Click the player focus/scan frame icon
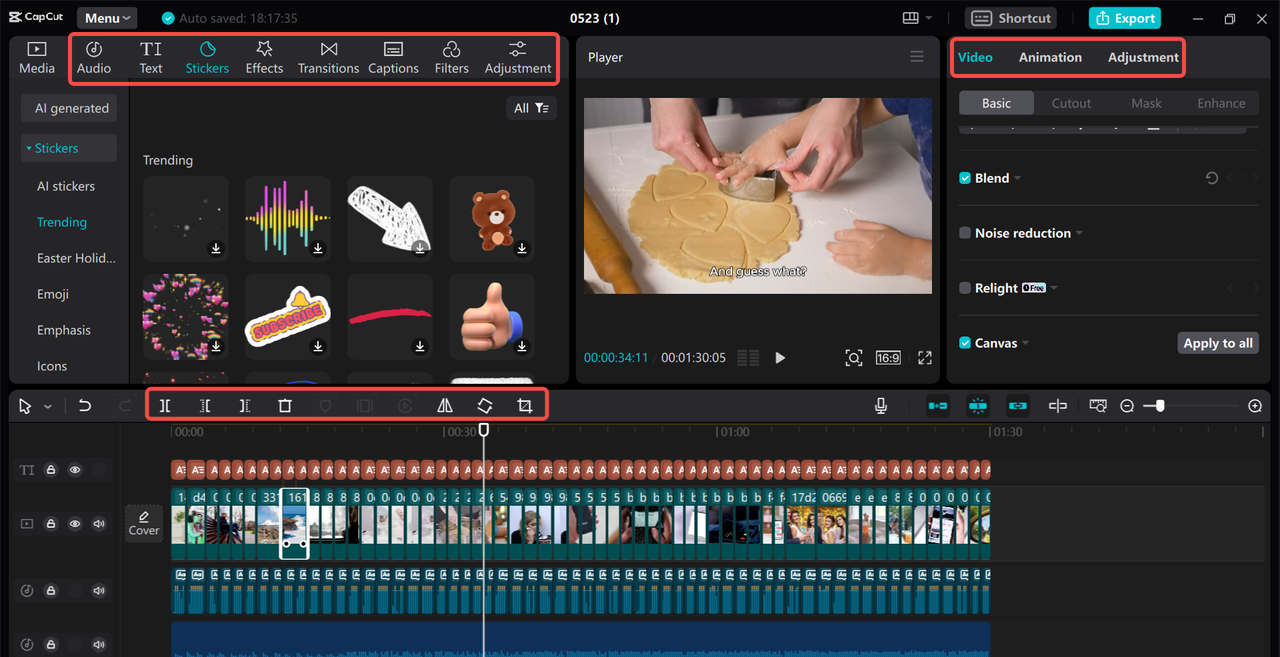The image size is (1280, 657). click(x=853, y=358)
